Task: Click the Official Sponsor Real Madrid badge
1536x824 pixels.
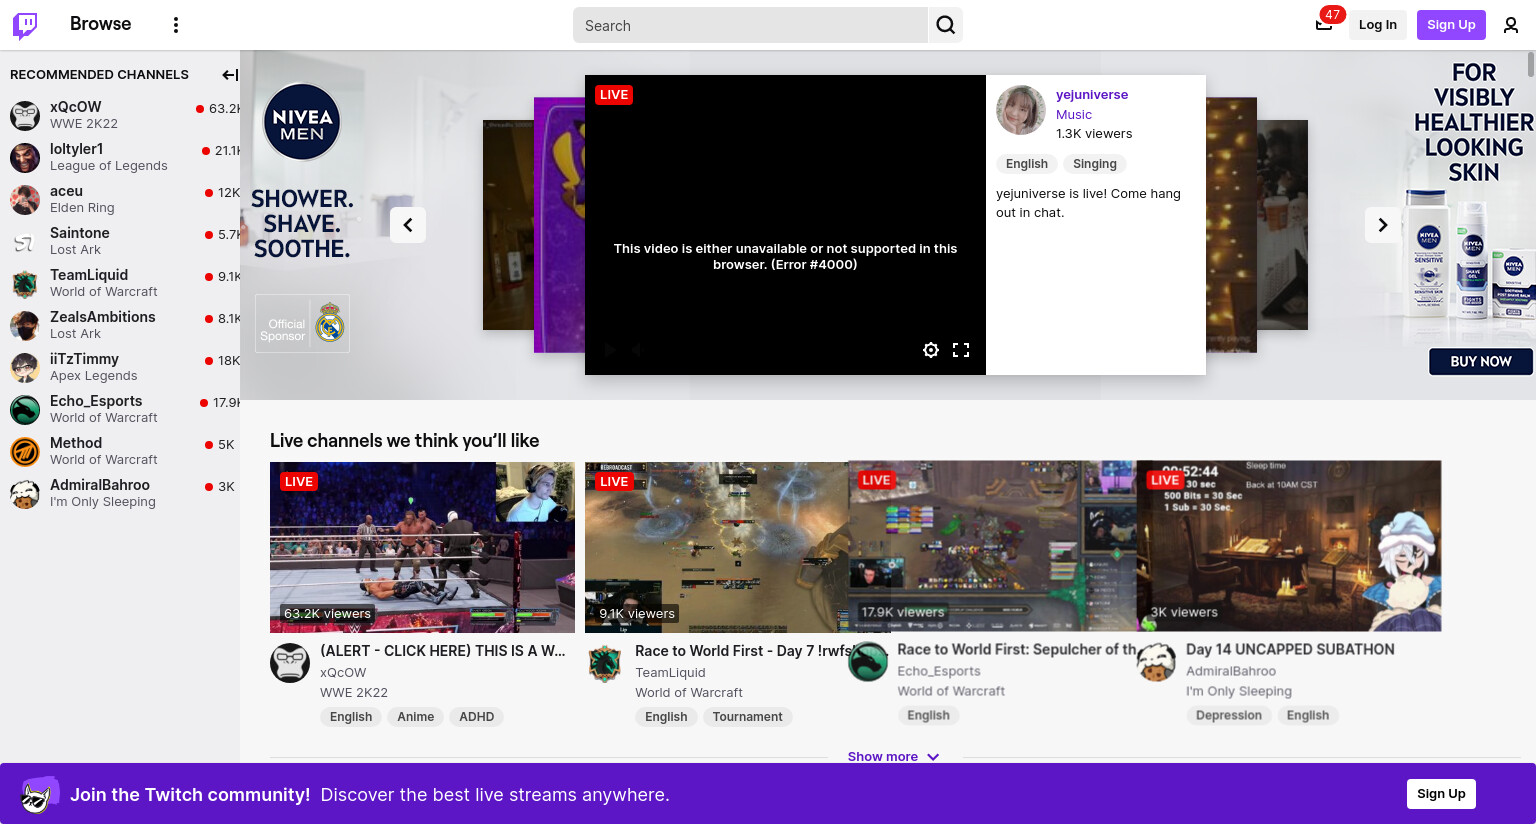Action: coord(302,323)
